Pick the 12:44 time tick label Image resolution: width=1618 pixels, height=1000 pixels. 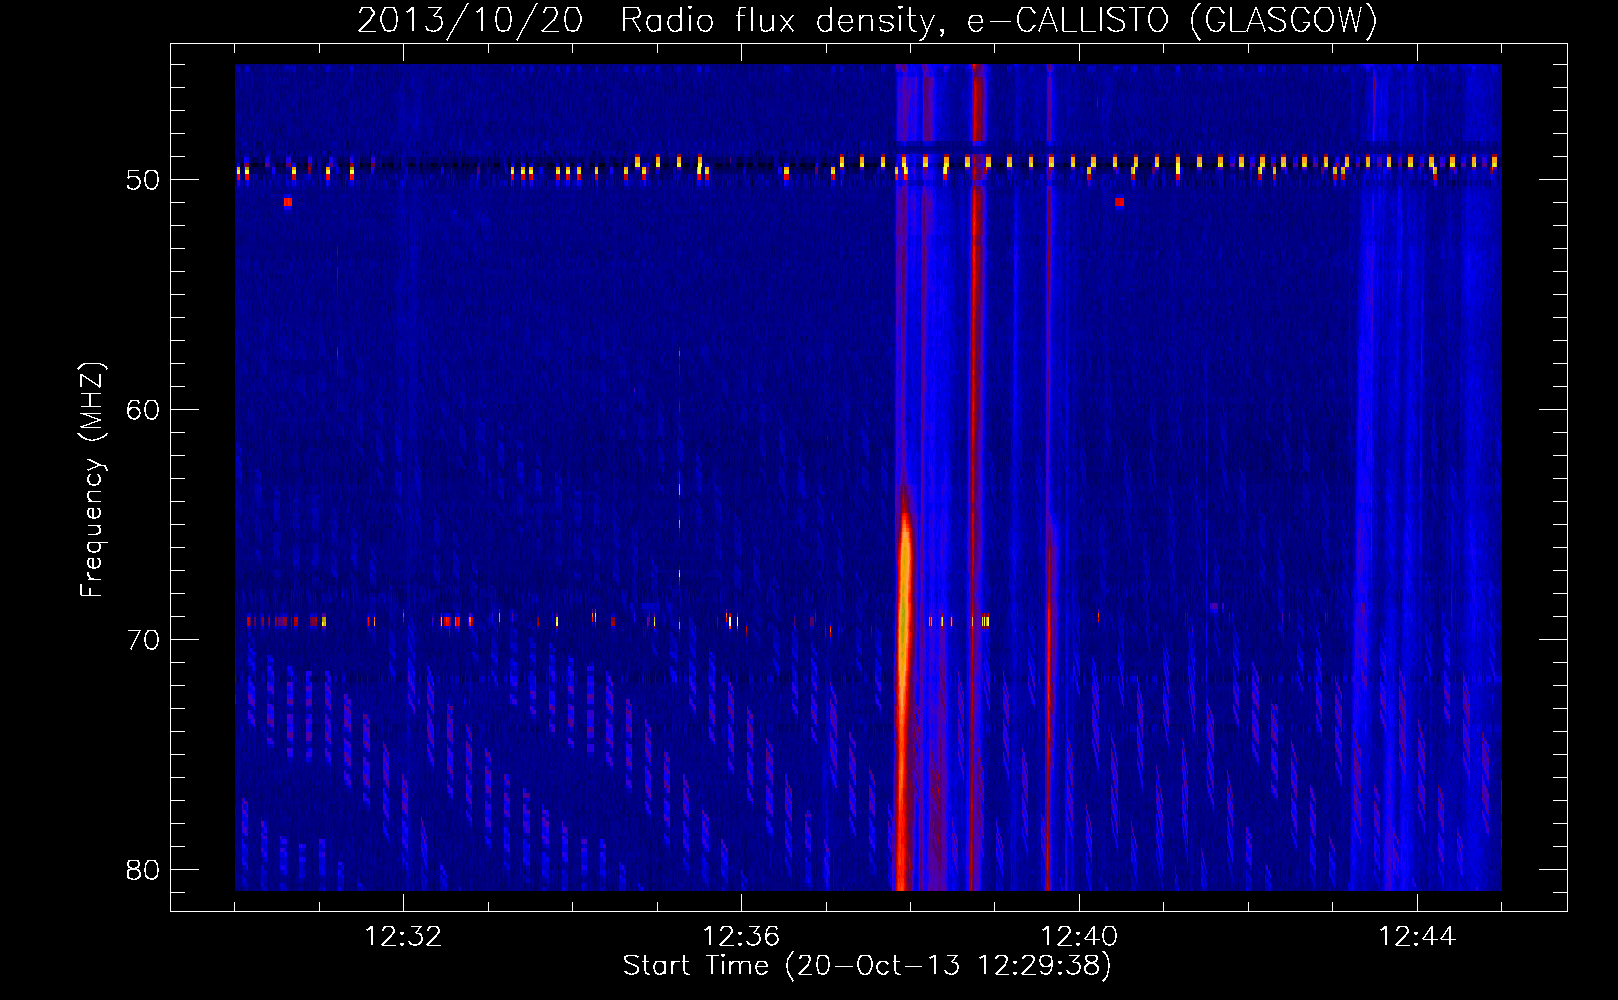(1417, 937)
